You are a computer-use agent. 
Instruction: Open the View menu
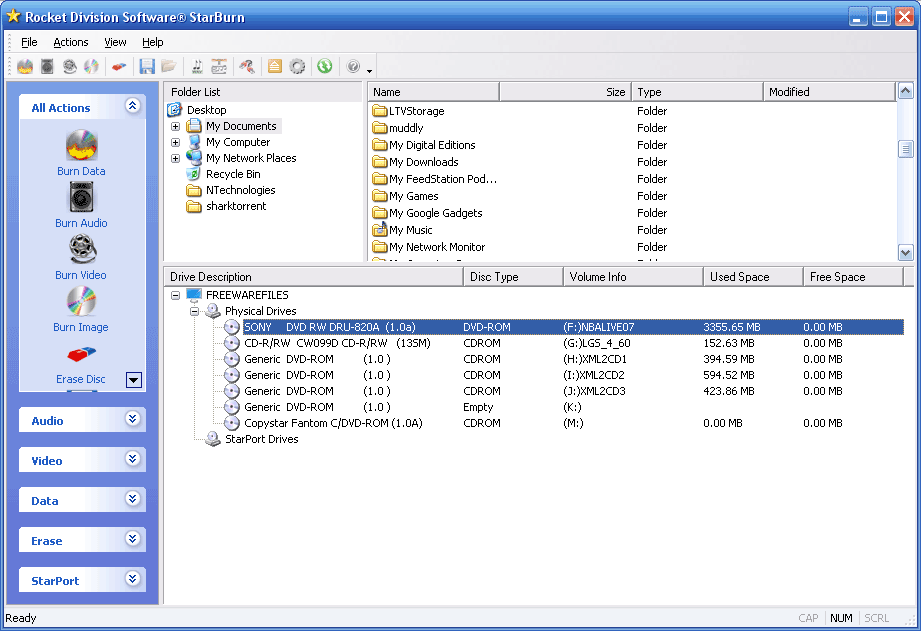click(x=115, y=42)
